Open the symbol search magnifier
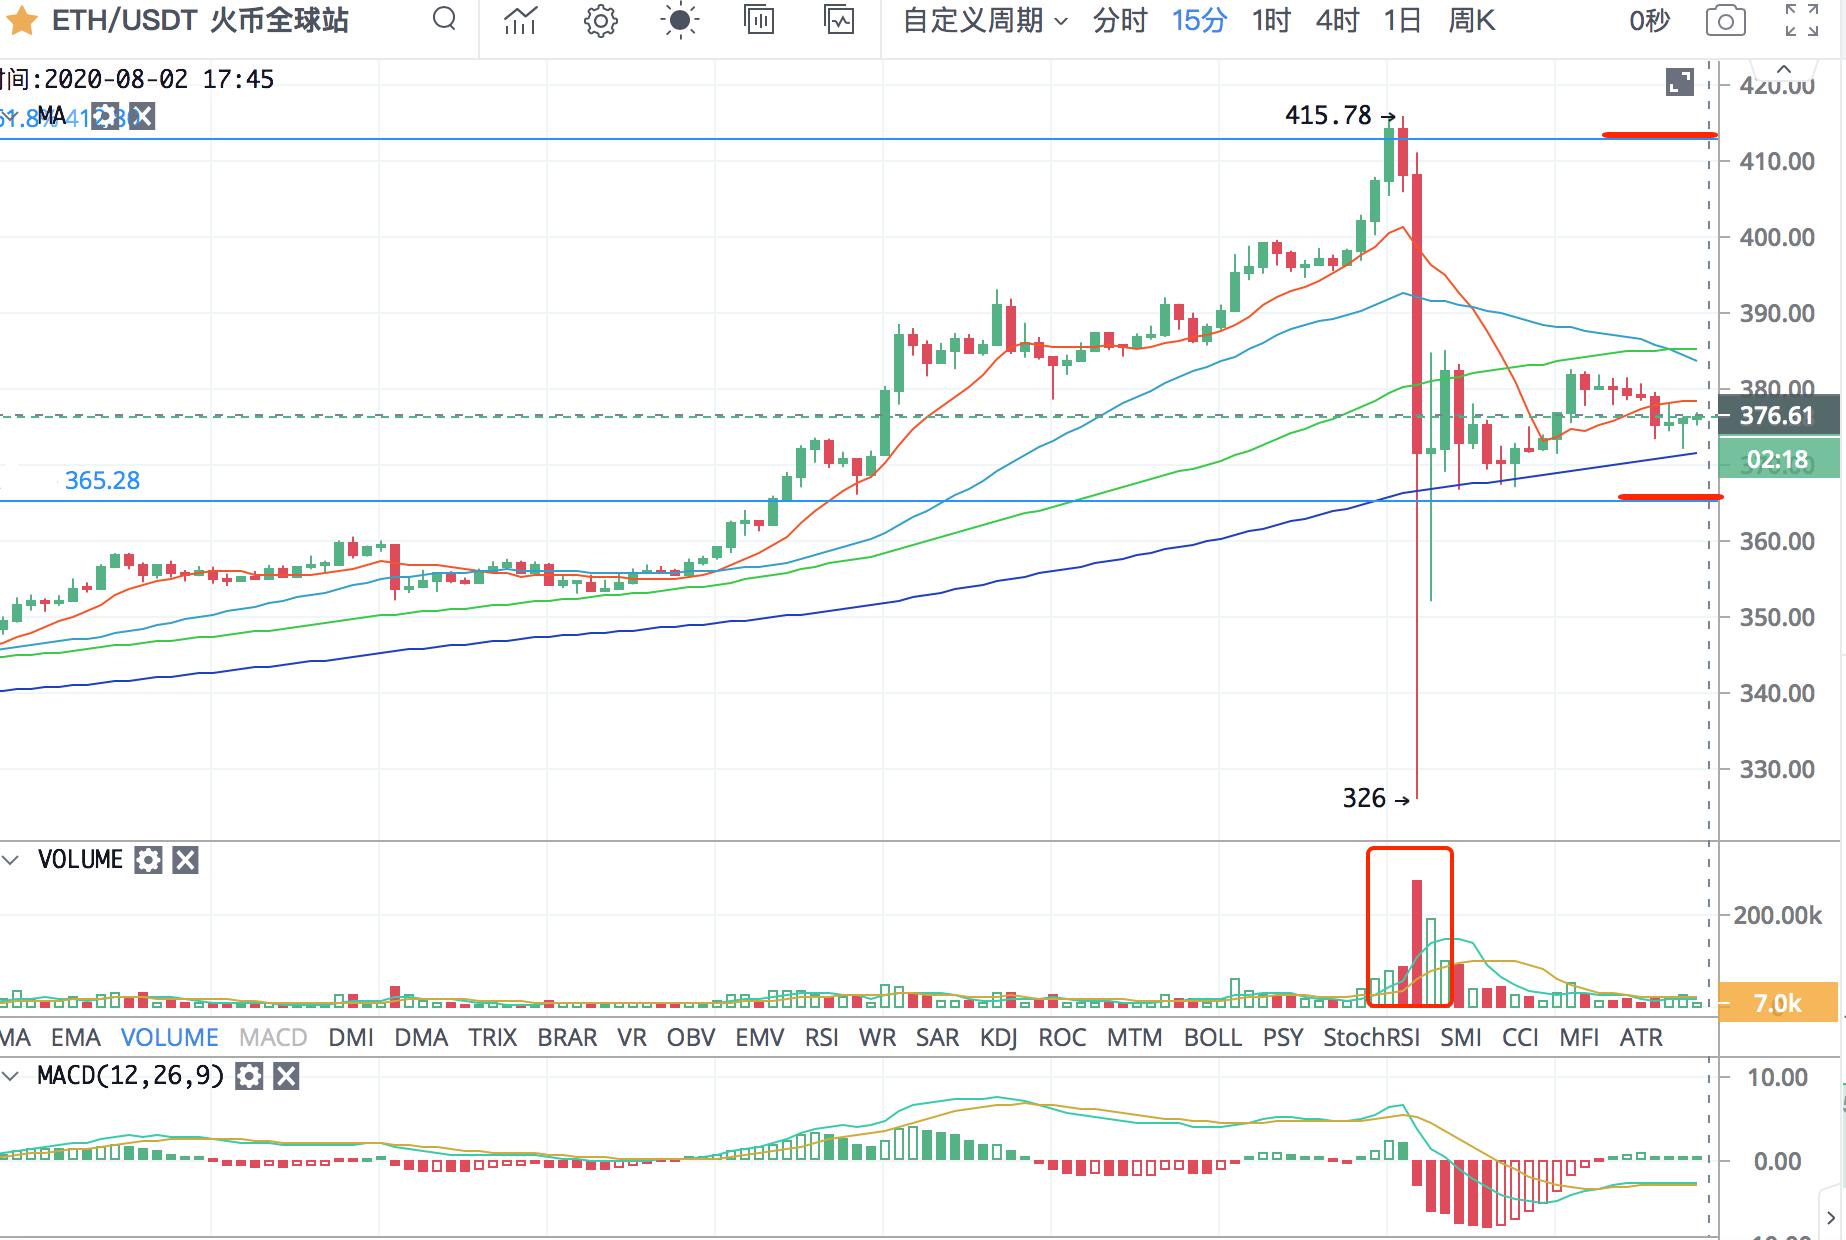Screen dimensions: 1846x1240 tap(444, 19)
